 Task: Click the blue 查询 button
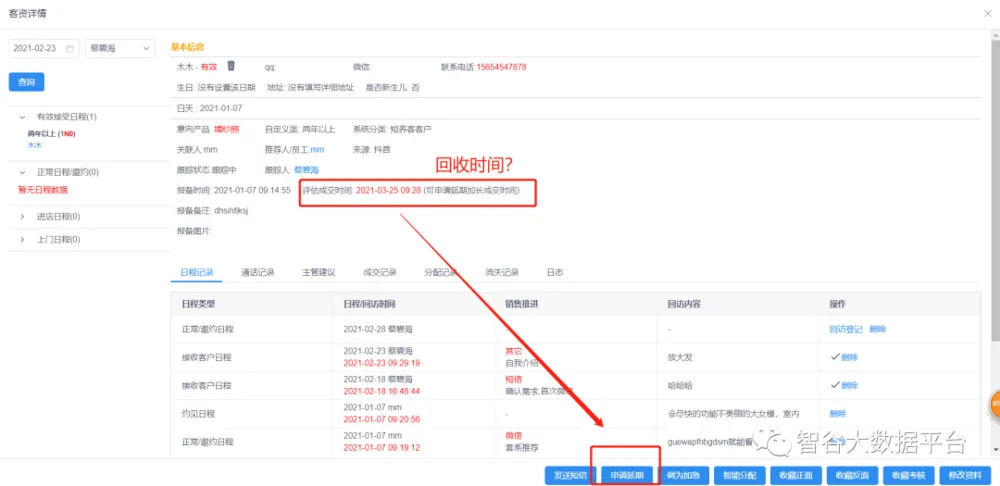(26, 82)
